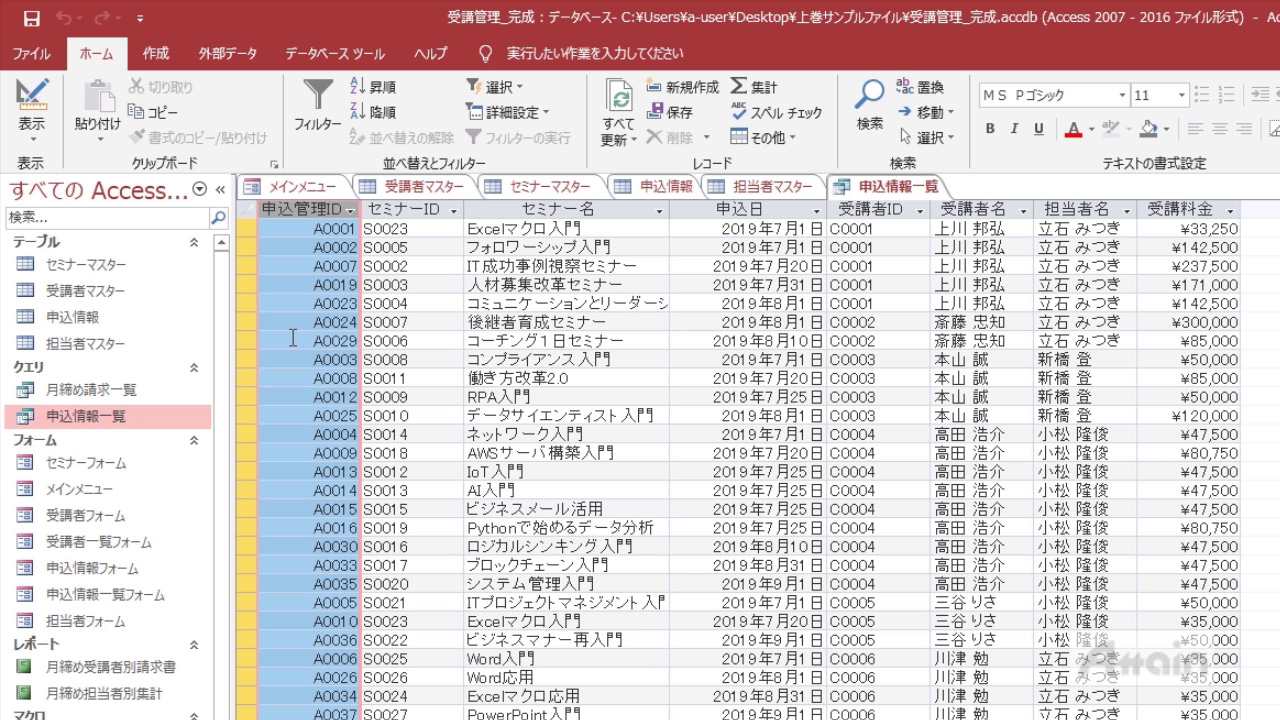This screenshot has width=1280, height=720.
Task: Click the 降順 descending sort icon
Action: [x=358, y=112]
